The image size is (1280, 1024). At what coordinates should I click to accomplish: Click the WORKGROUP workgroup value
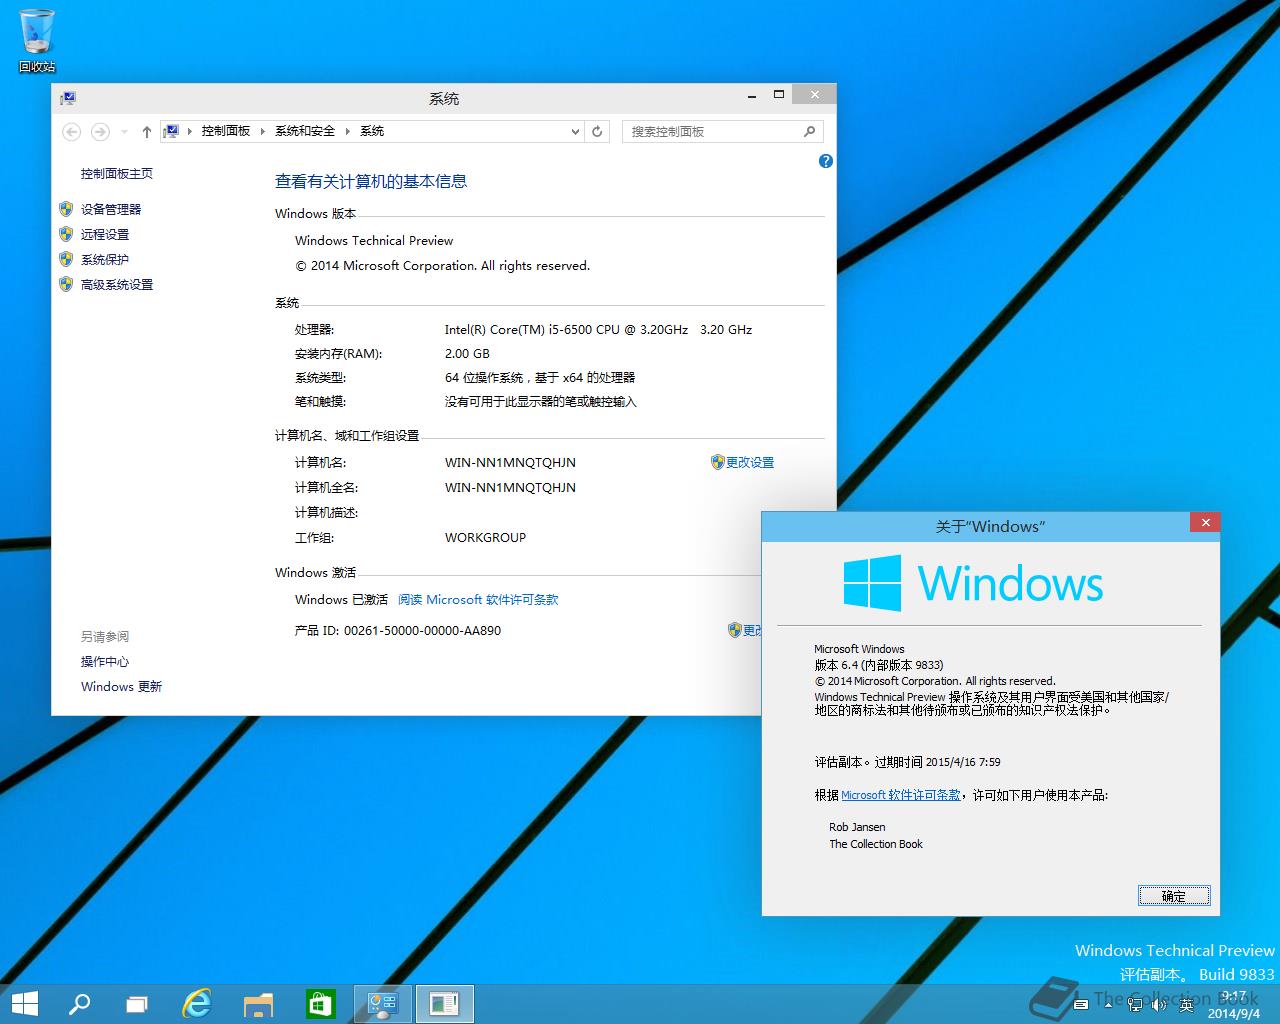pyautogui.click(x=485, y=537)
